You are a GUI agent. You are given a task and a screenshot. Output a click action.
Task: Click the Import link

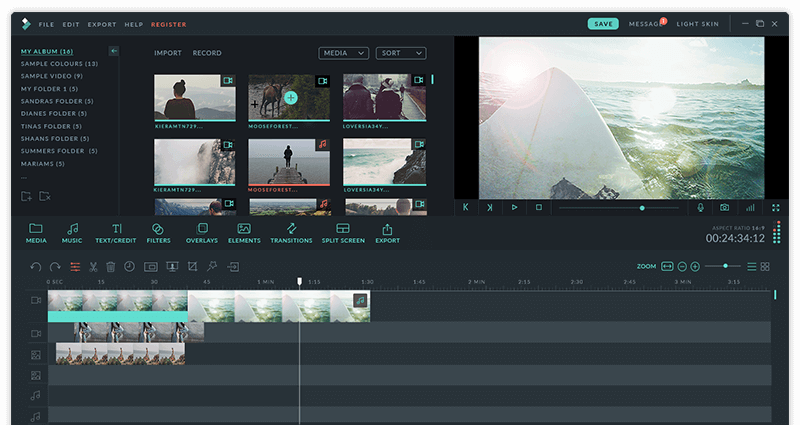168,53
